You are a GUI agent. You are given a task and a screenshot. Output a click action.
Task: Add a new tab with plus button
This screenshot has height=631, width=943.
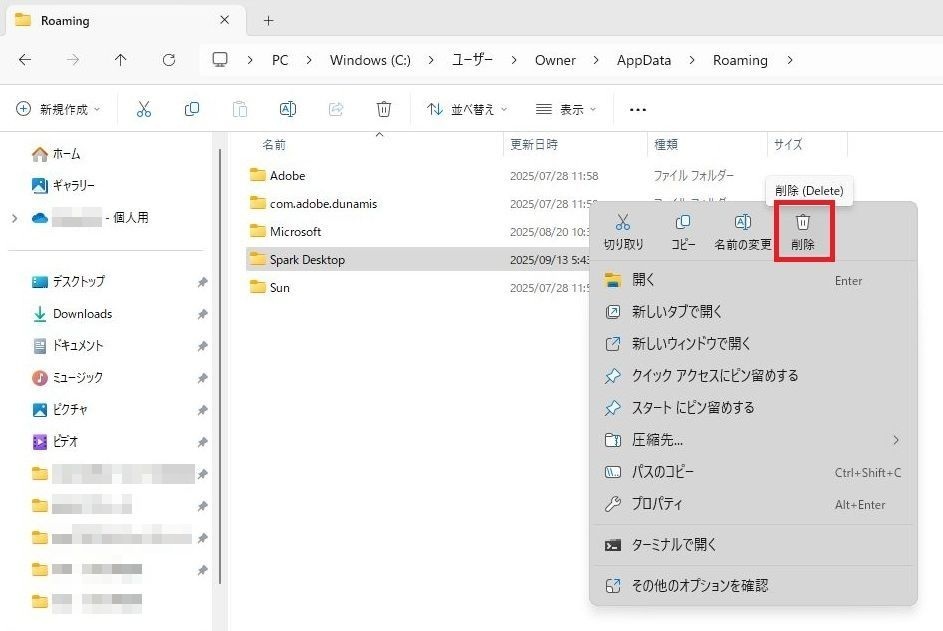point(268,20)
